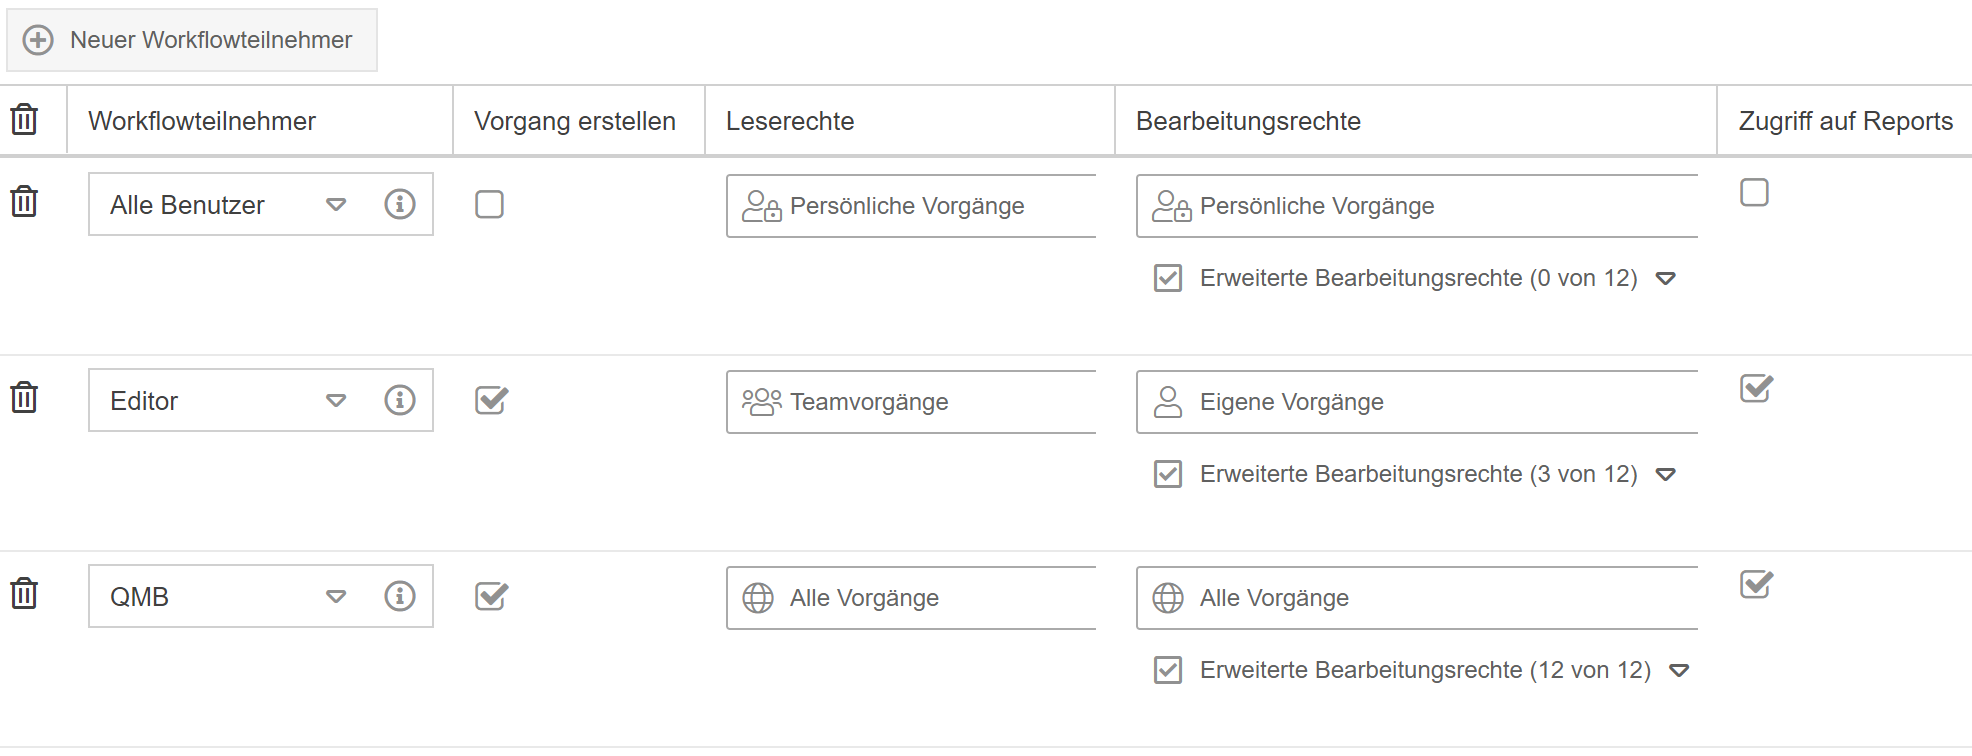Toggle Zugriff auf Reports for Alle Benutzer
This screenshot has width=1972, height=756.
coord(1754,192)
